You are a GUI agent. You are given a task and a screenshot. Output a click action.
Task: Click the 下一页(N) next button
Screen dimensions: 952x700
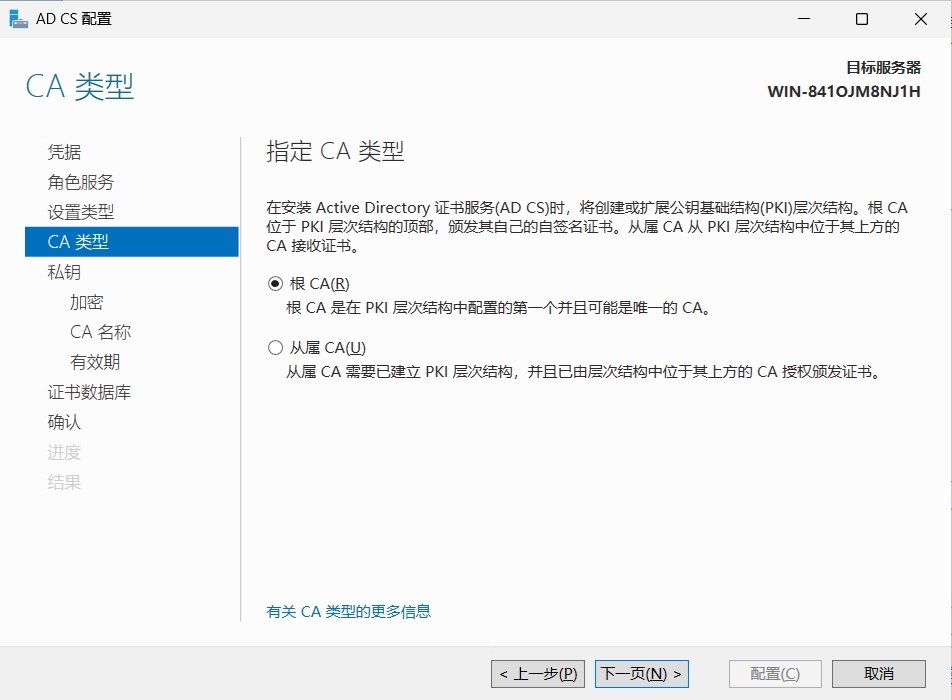[642, 674]
